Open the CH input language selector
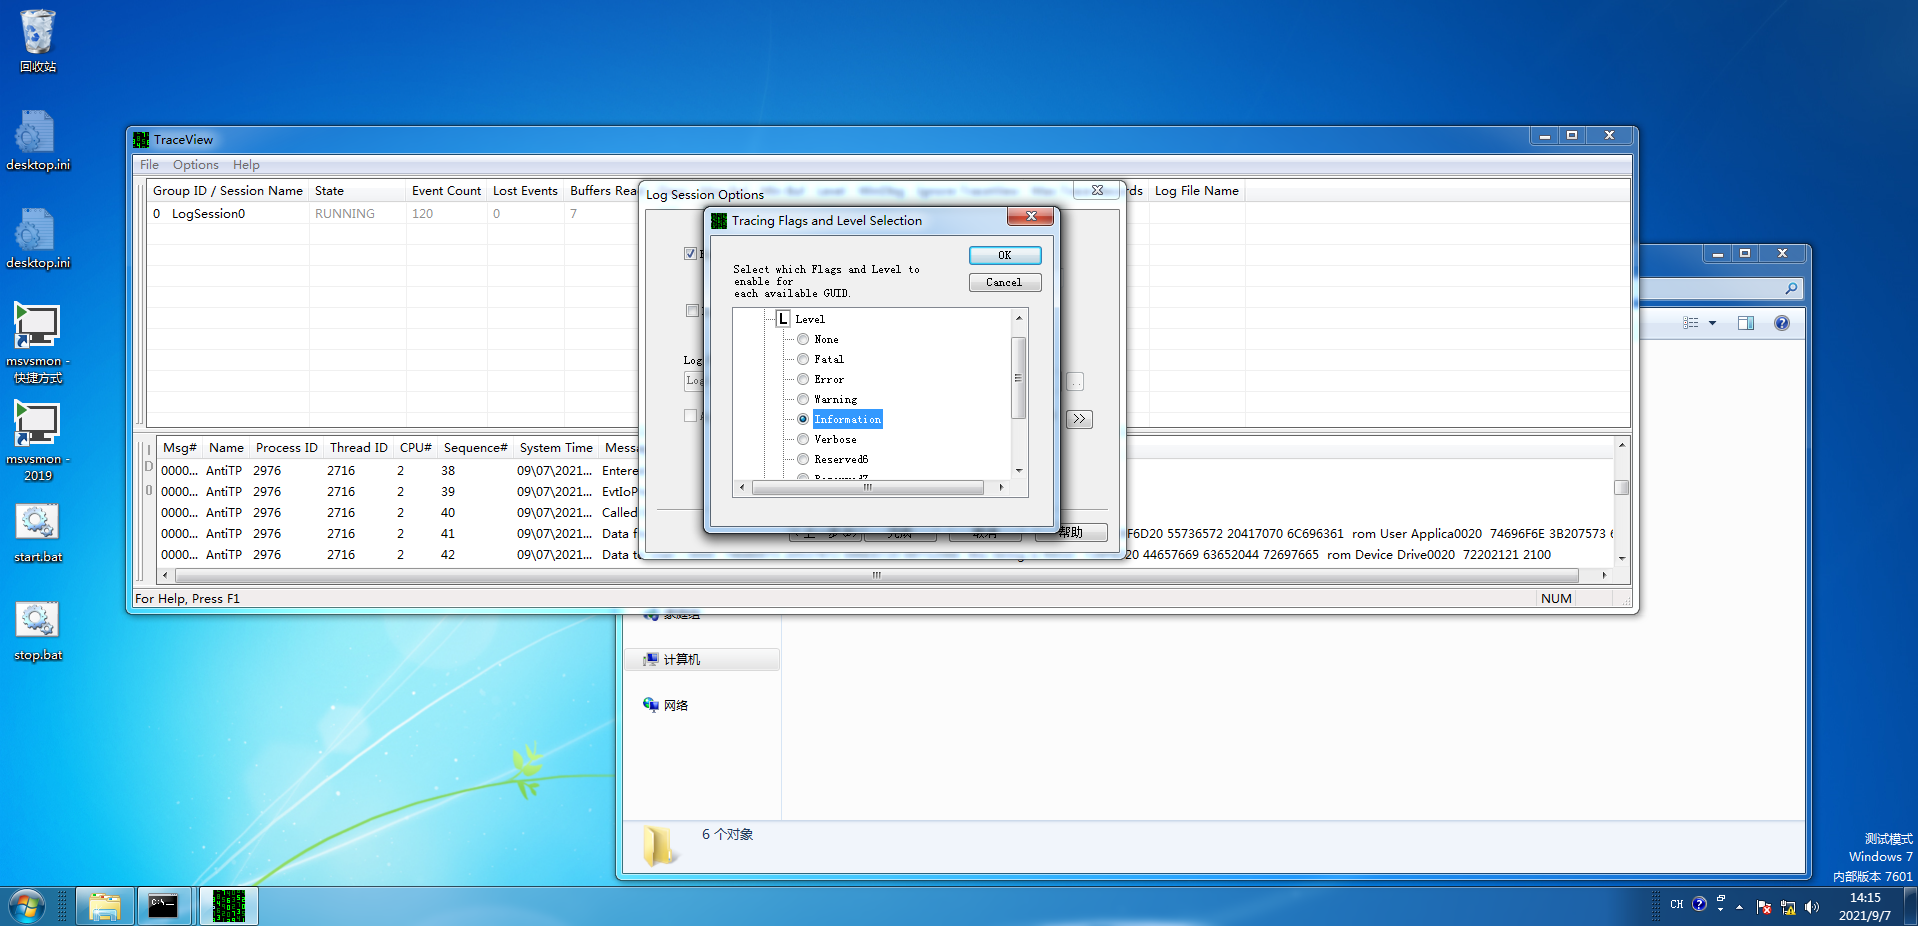This screenshot has width=1918, height=926. click(x=1677, y=905)
